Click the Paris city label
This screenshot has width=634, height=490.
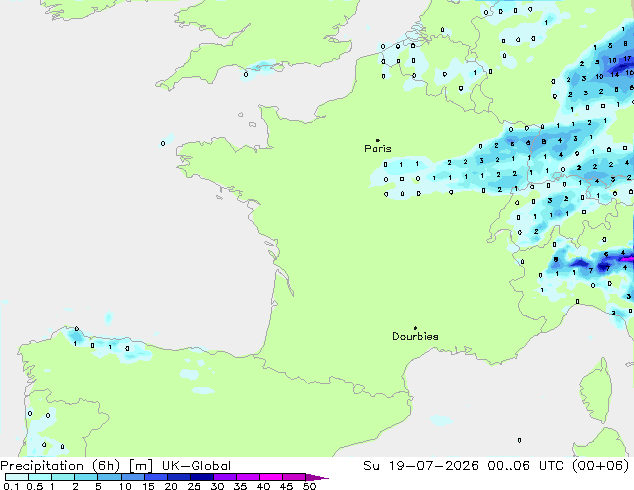(378, 149)
